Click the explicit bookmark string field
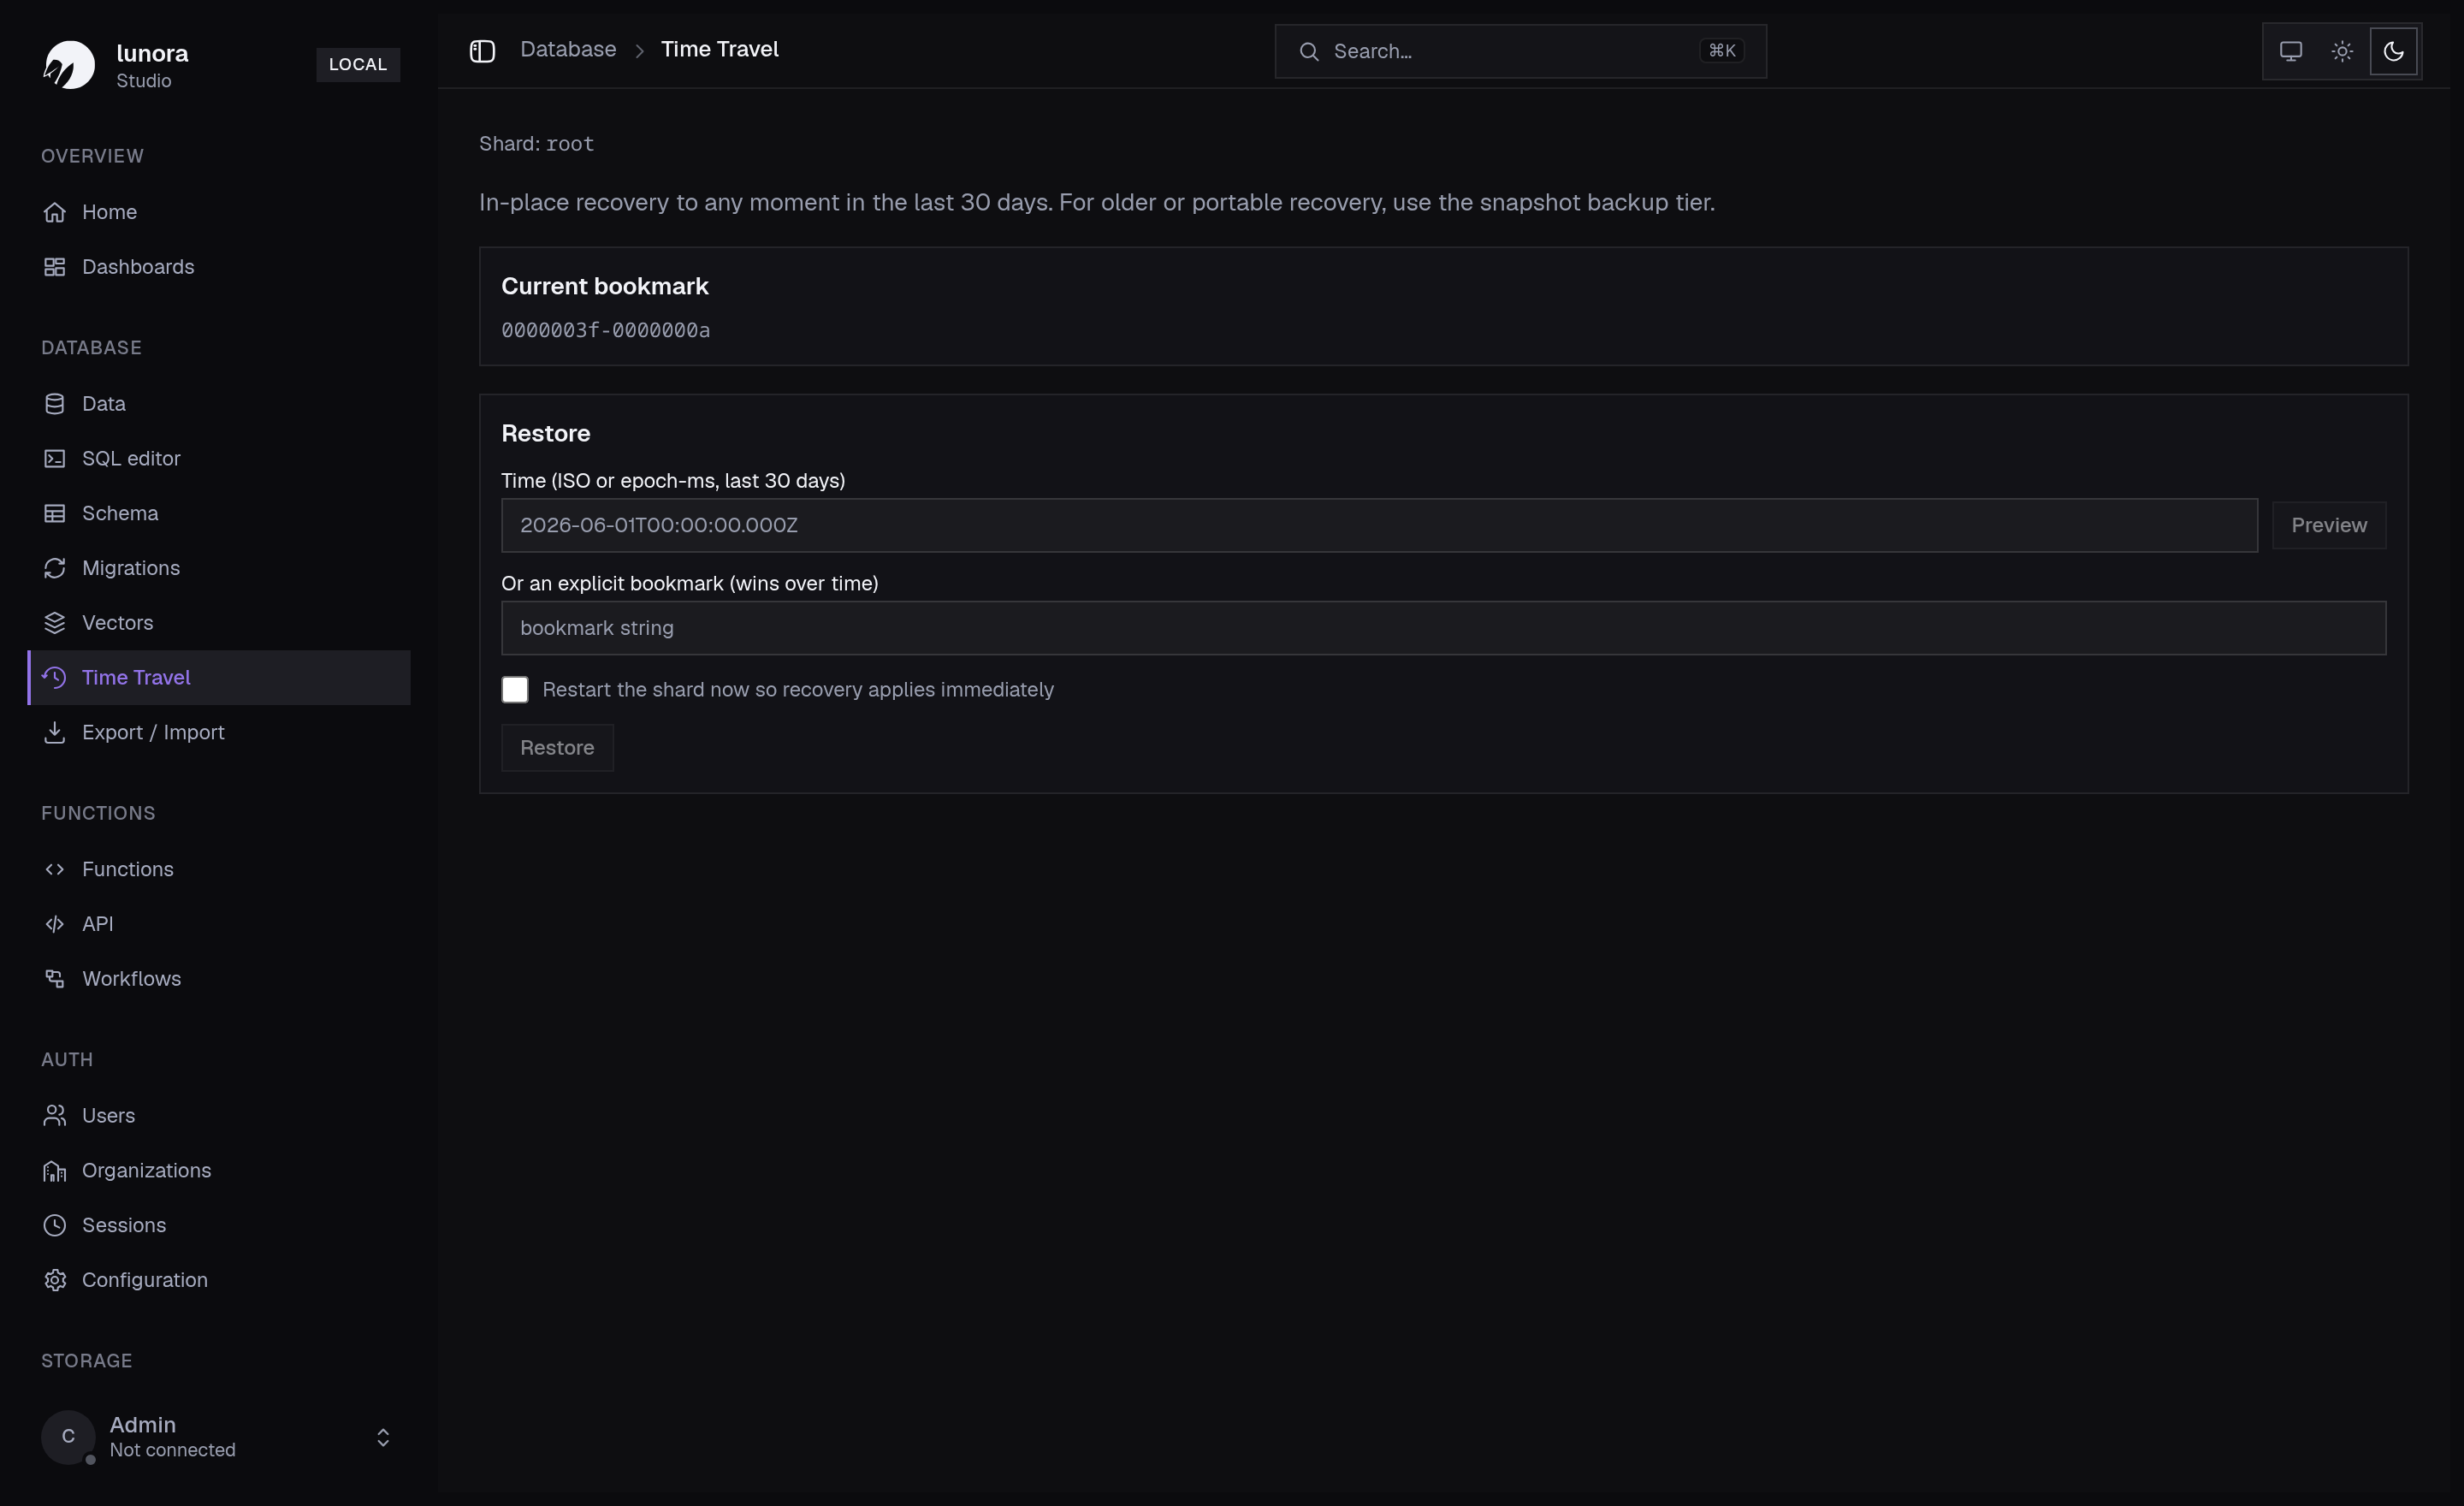This screenshot has width=2464, height=1506. pyautogui.click(x=1444, y=628)
